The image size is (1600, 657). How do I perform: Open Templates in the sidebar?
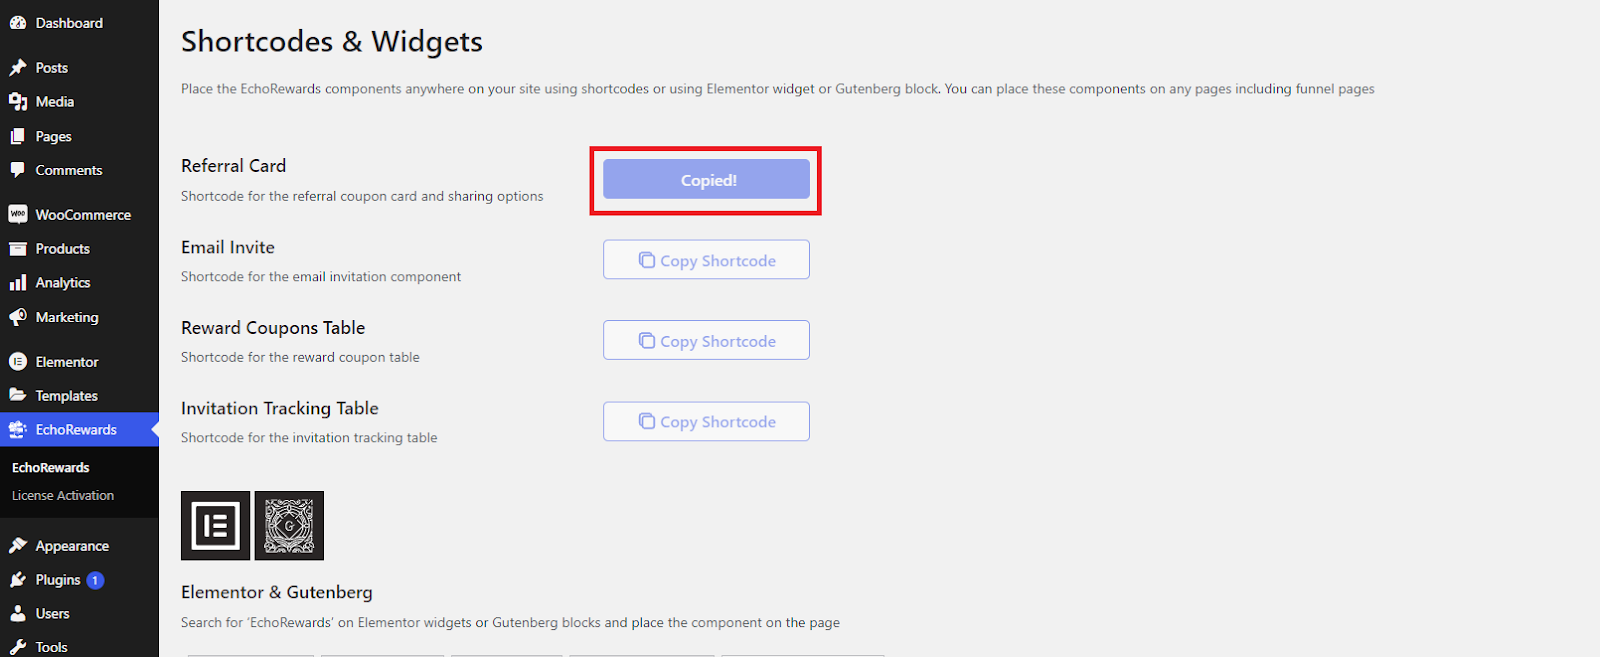click(66, 396)
